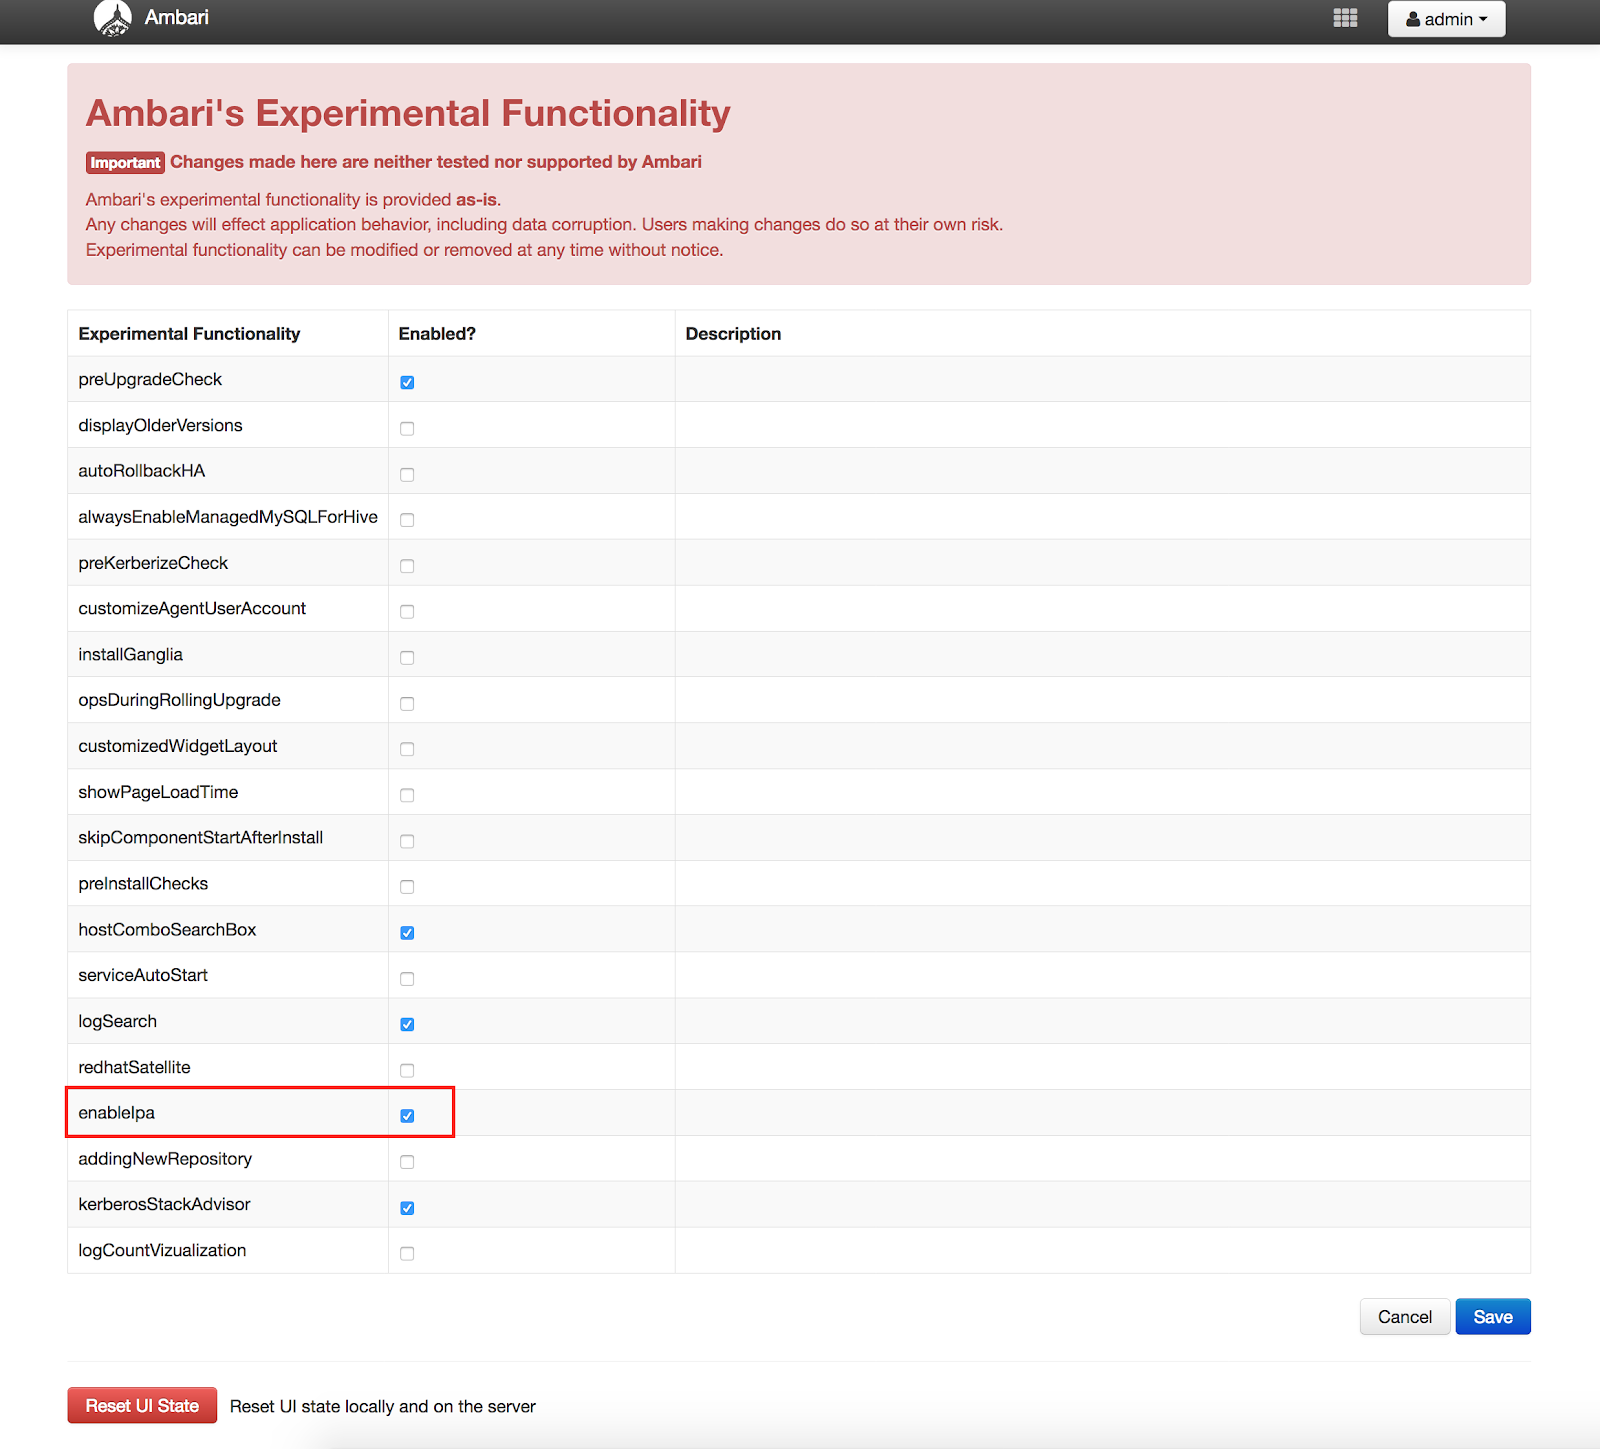Enable the serviceAutoStart checkbox
Viewport: 1600px width, 1449px height.
[407, 978]
